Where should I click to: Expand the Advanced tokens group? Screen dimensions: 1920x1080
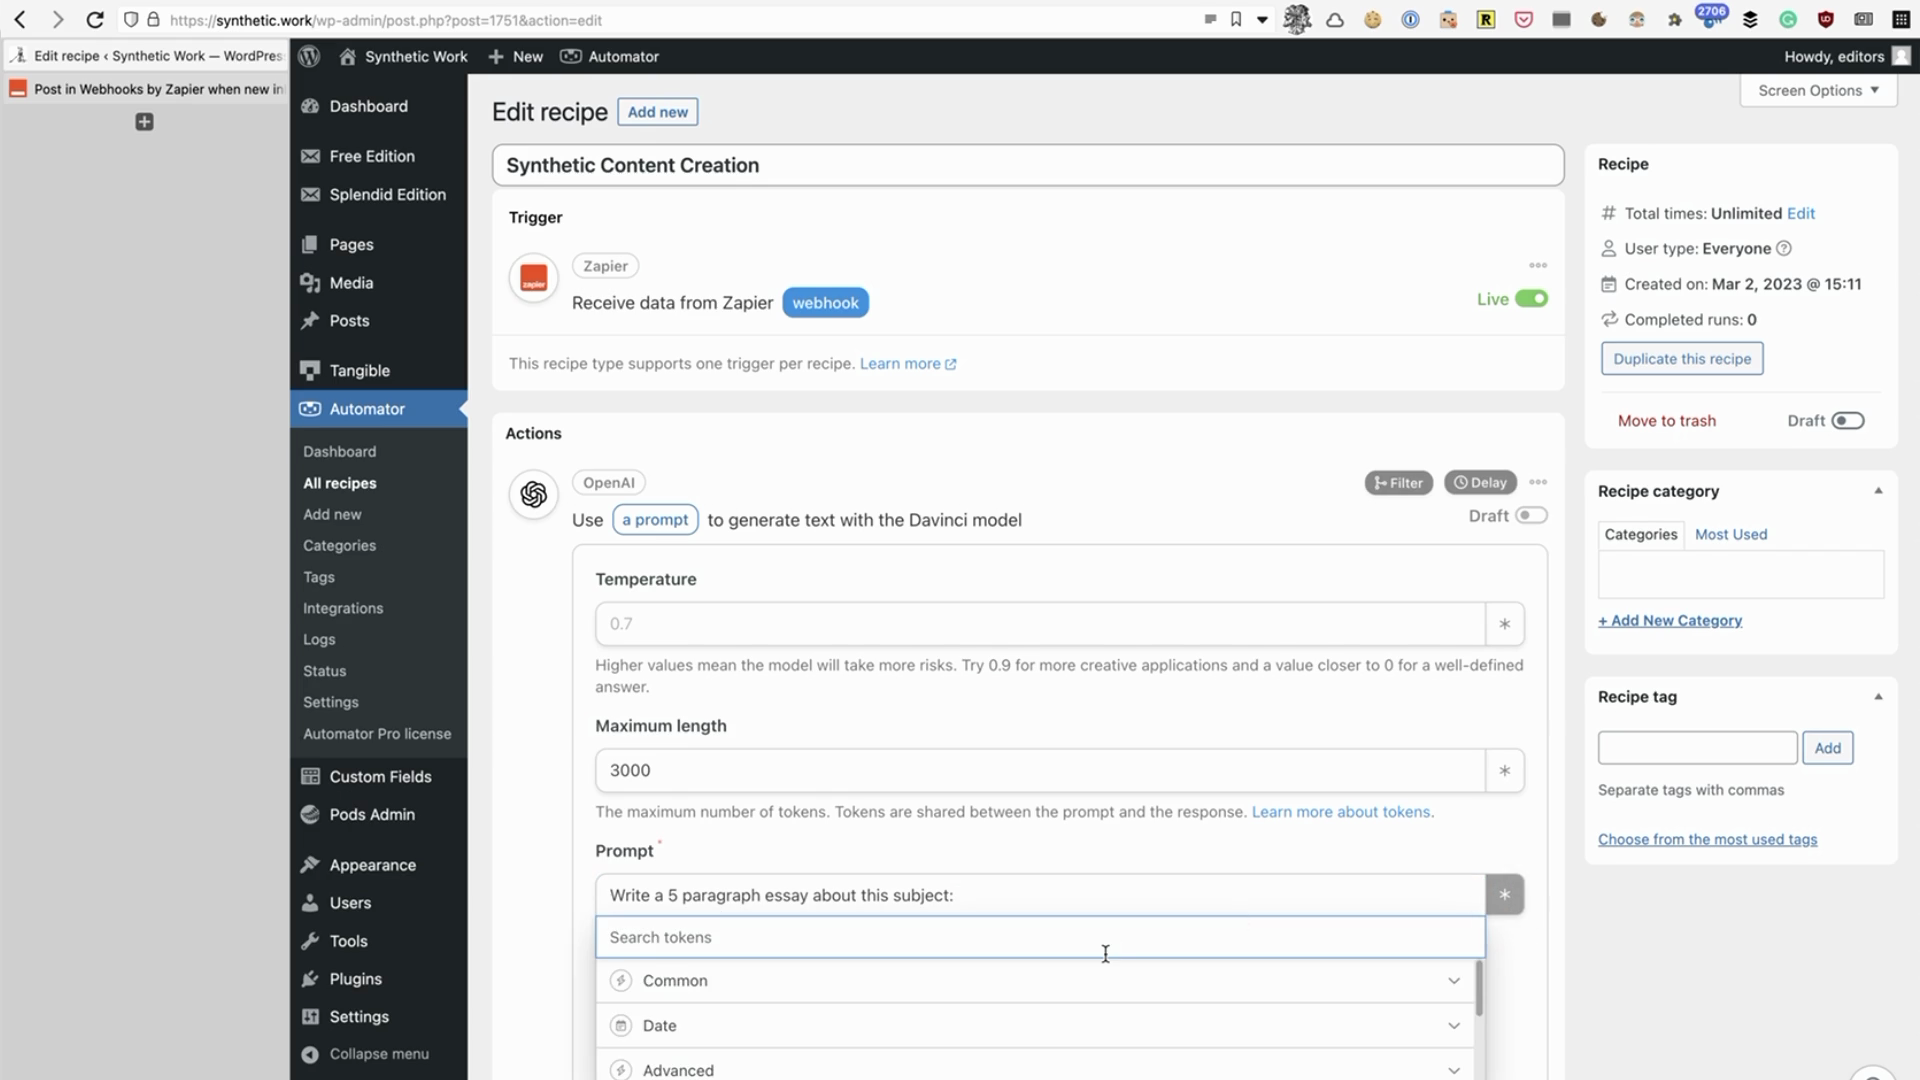click(x=1035, y=1068)
